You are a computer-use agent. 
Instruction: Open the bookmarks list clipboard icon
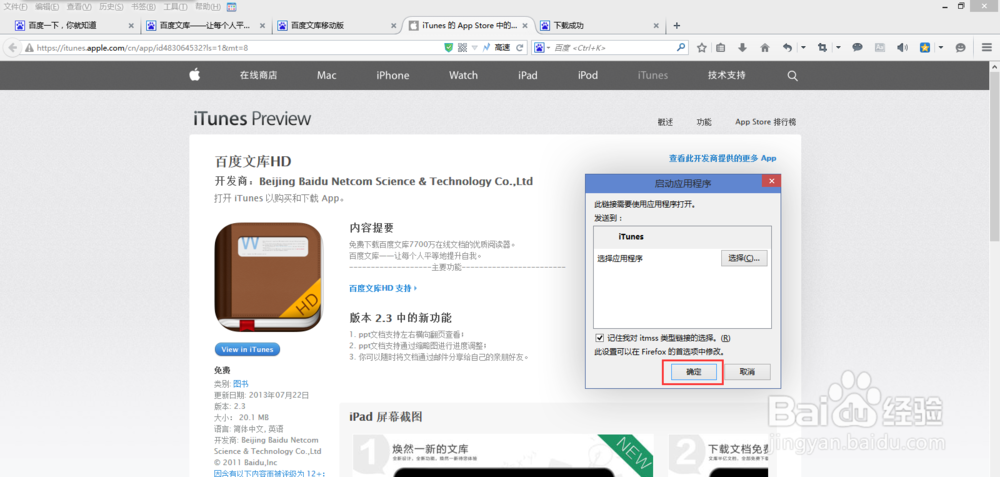[721, 48]
